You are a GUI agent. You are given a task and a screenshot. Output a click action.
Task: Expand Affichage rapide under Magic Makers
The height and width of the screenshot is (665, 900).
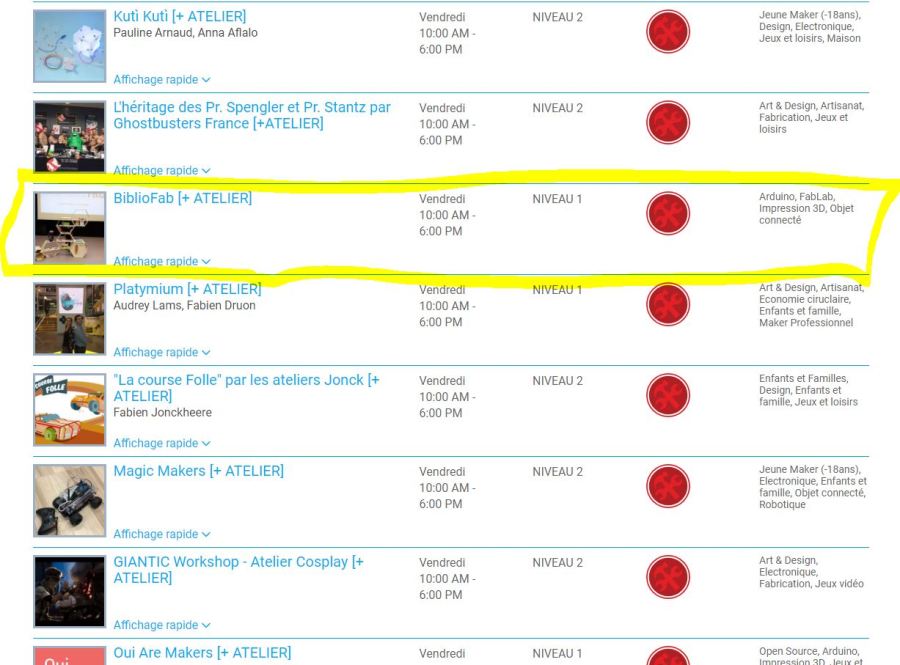tap(162, 535)
